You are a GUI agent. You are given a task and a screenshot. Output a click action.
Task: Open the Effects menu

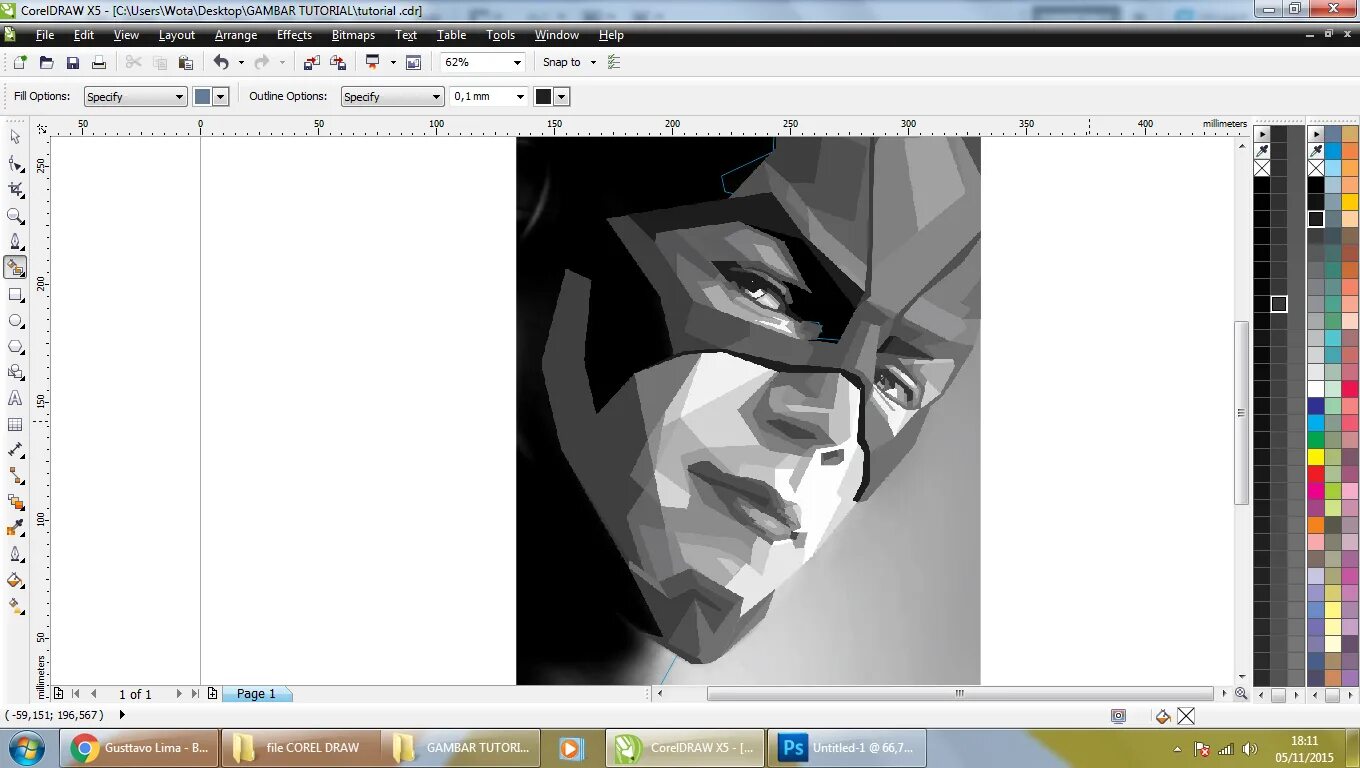294,35
